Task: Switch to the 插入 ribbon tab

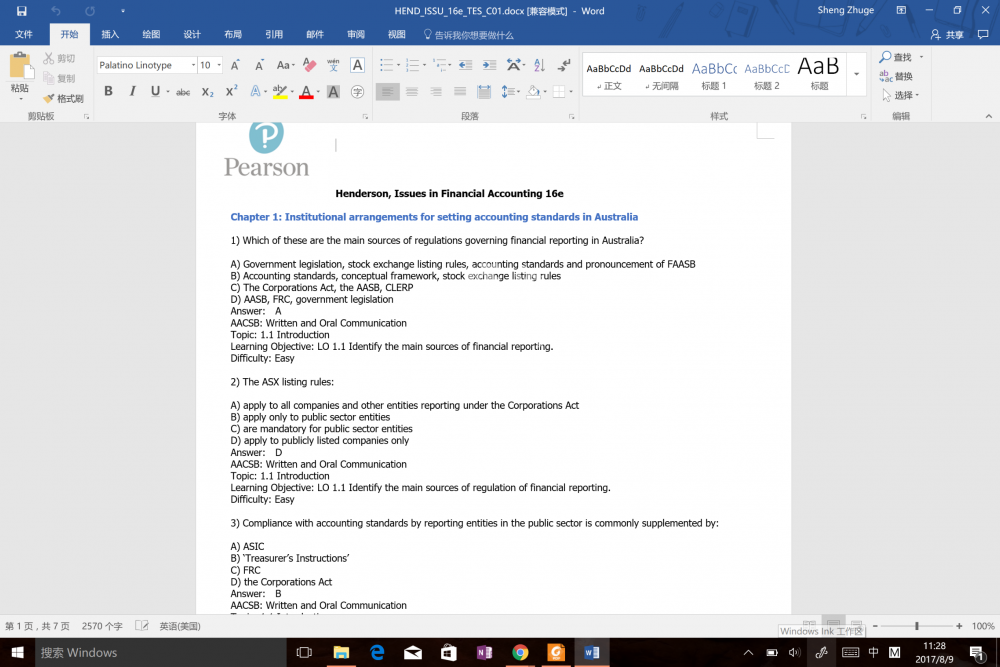Action: pos(110,35)
